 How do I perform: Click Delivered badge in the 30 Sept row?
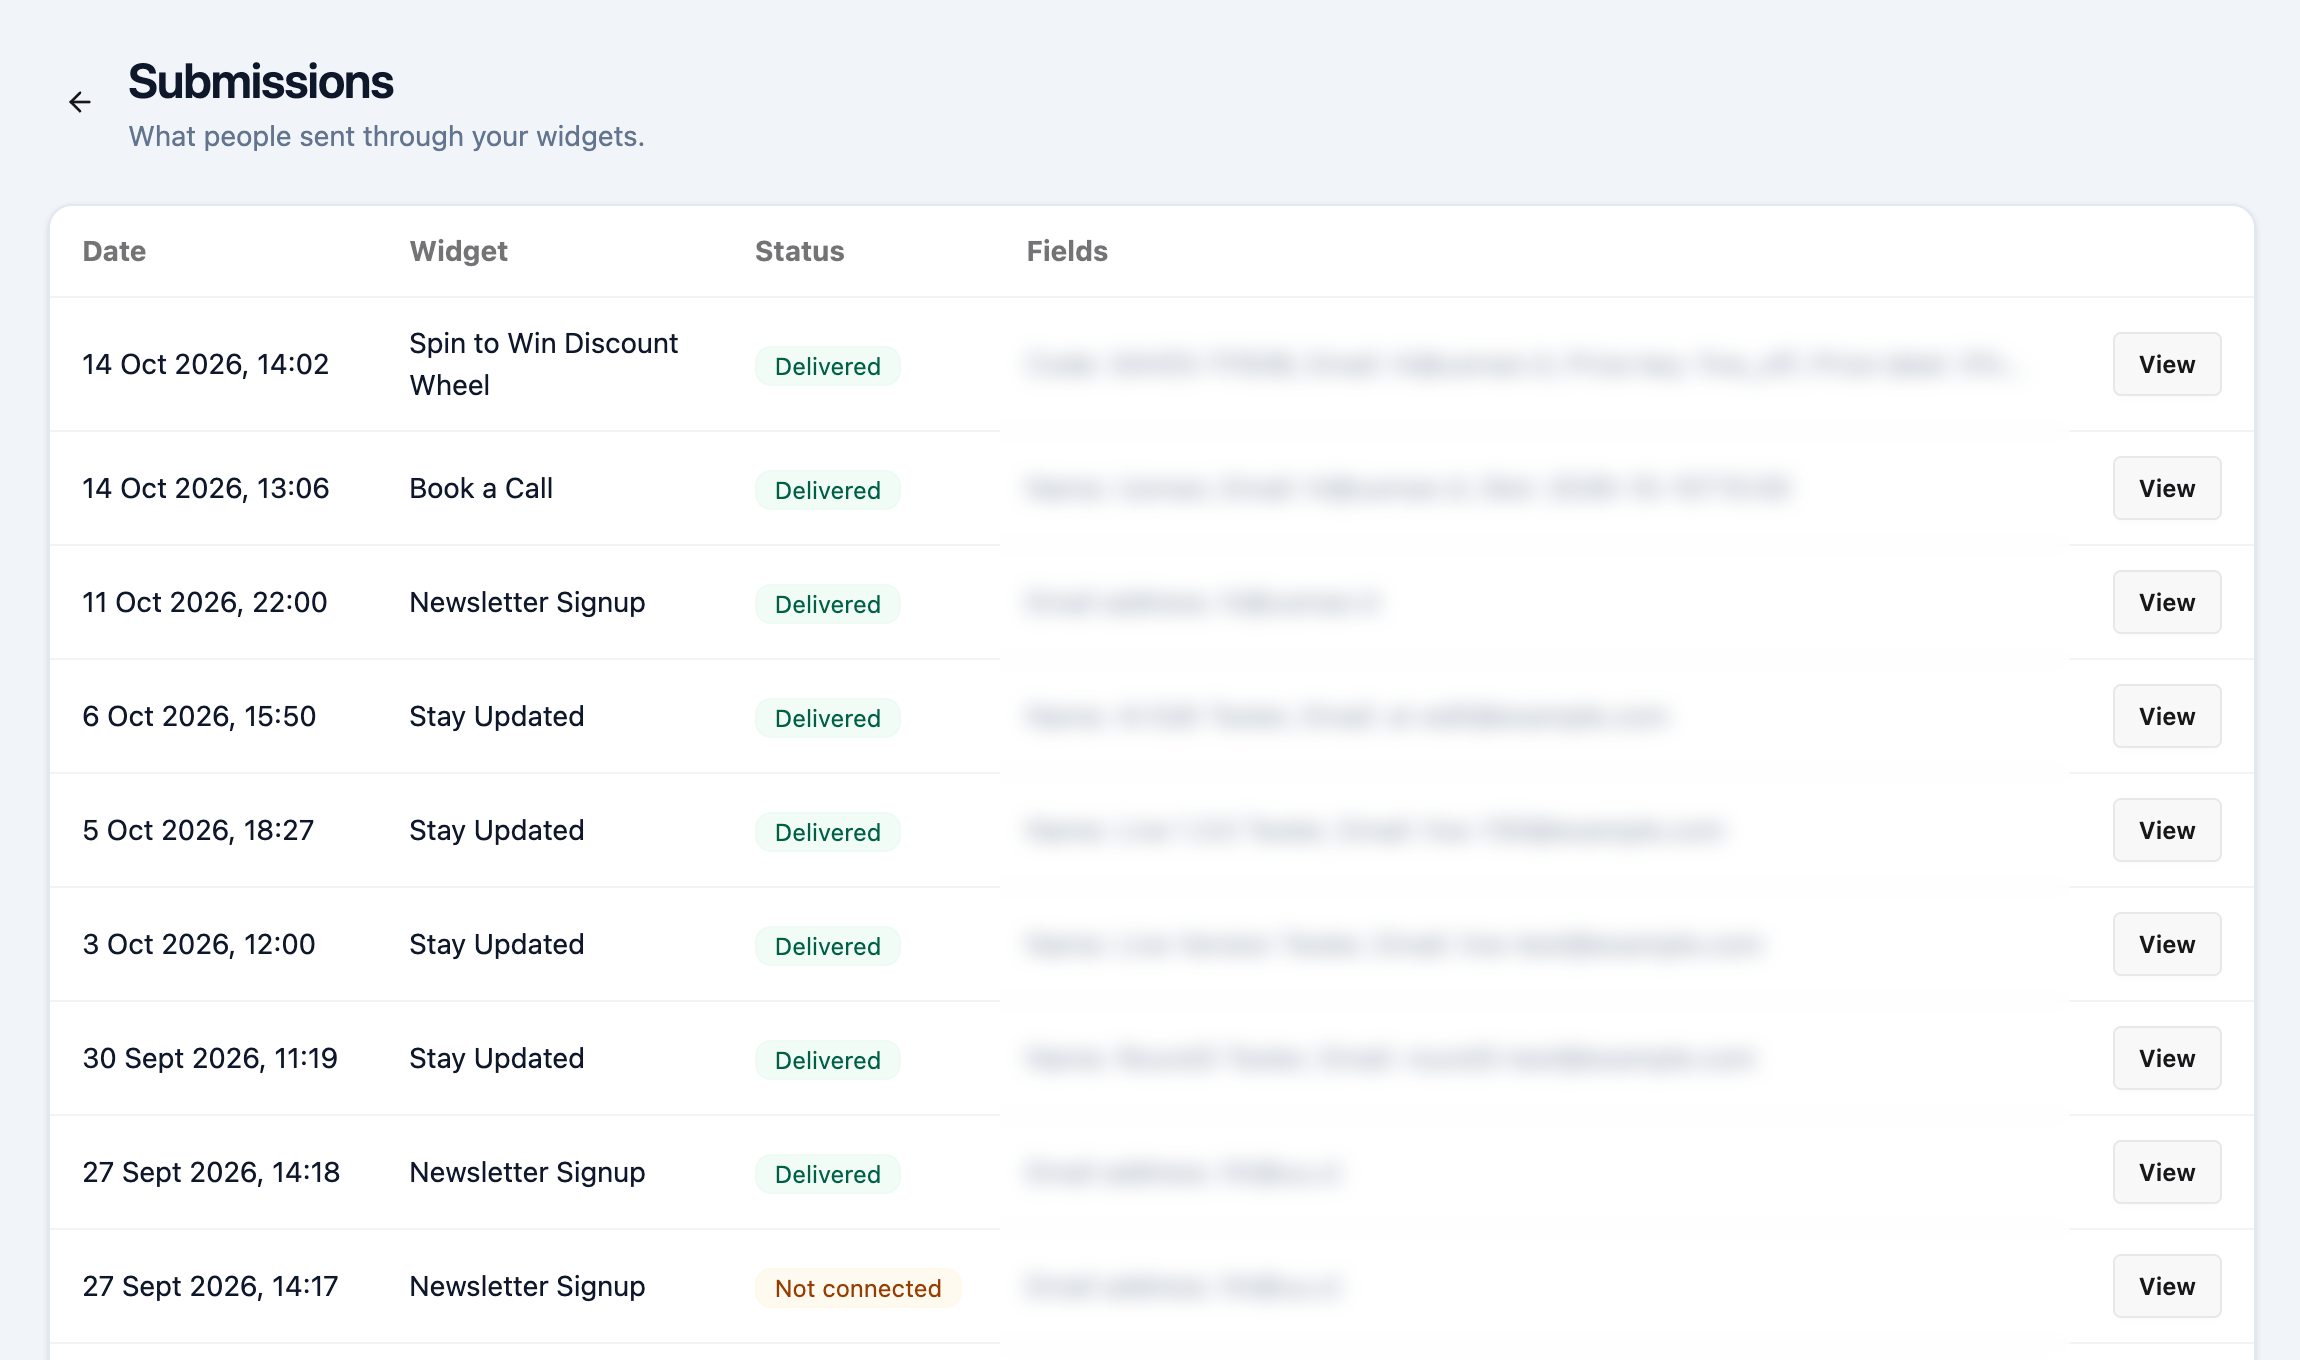coord(828,1060)
